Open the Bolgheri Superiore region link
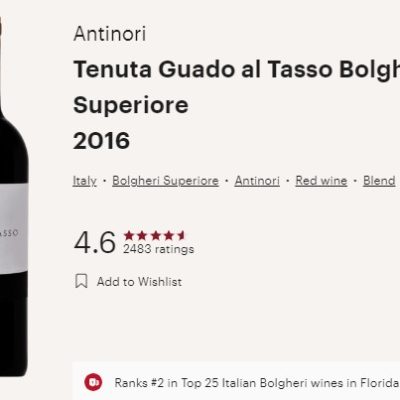 (x=165, y=181)
